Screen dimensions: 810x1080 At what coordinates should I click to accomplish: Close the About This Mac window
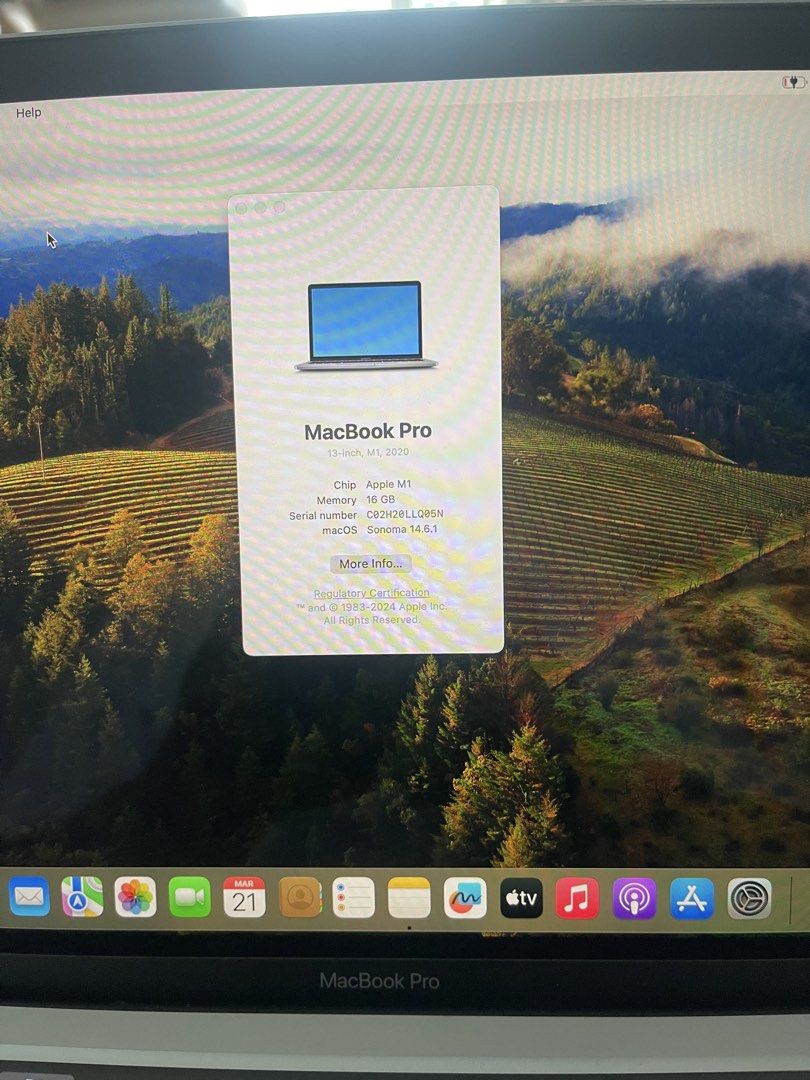pyautogui.click(x=241, y=207)
